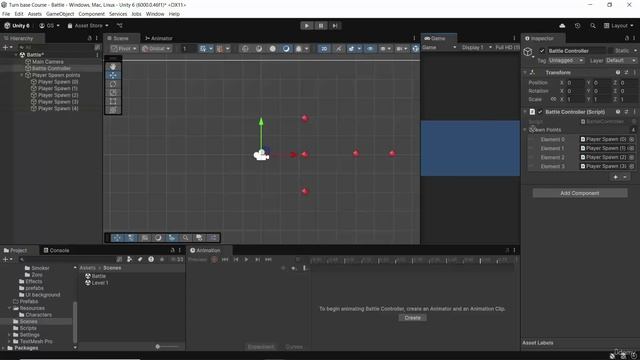Toggle the Static checkbox in Inspector

tap(611, 51)
